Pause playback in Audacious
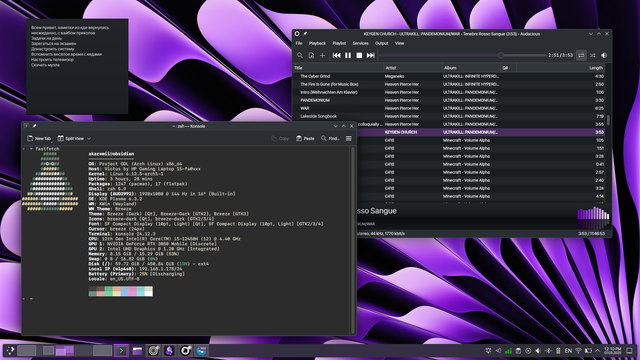The width and height of the screenshot is (640, 360). 348,56
